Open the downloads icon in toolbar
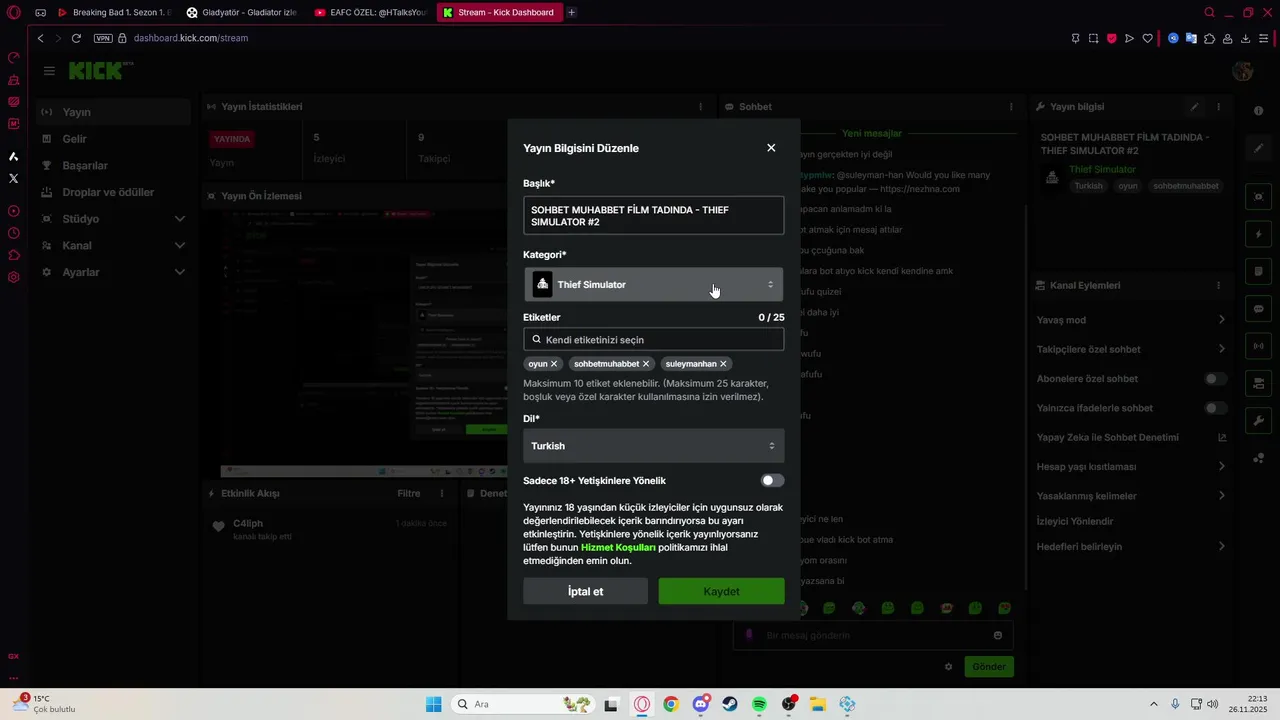The image size is (1280, 720). coord(1245,38)
